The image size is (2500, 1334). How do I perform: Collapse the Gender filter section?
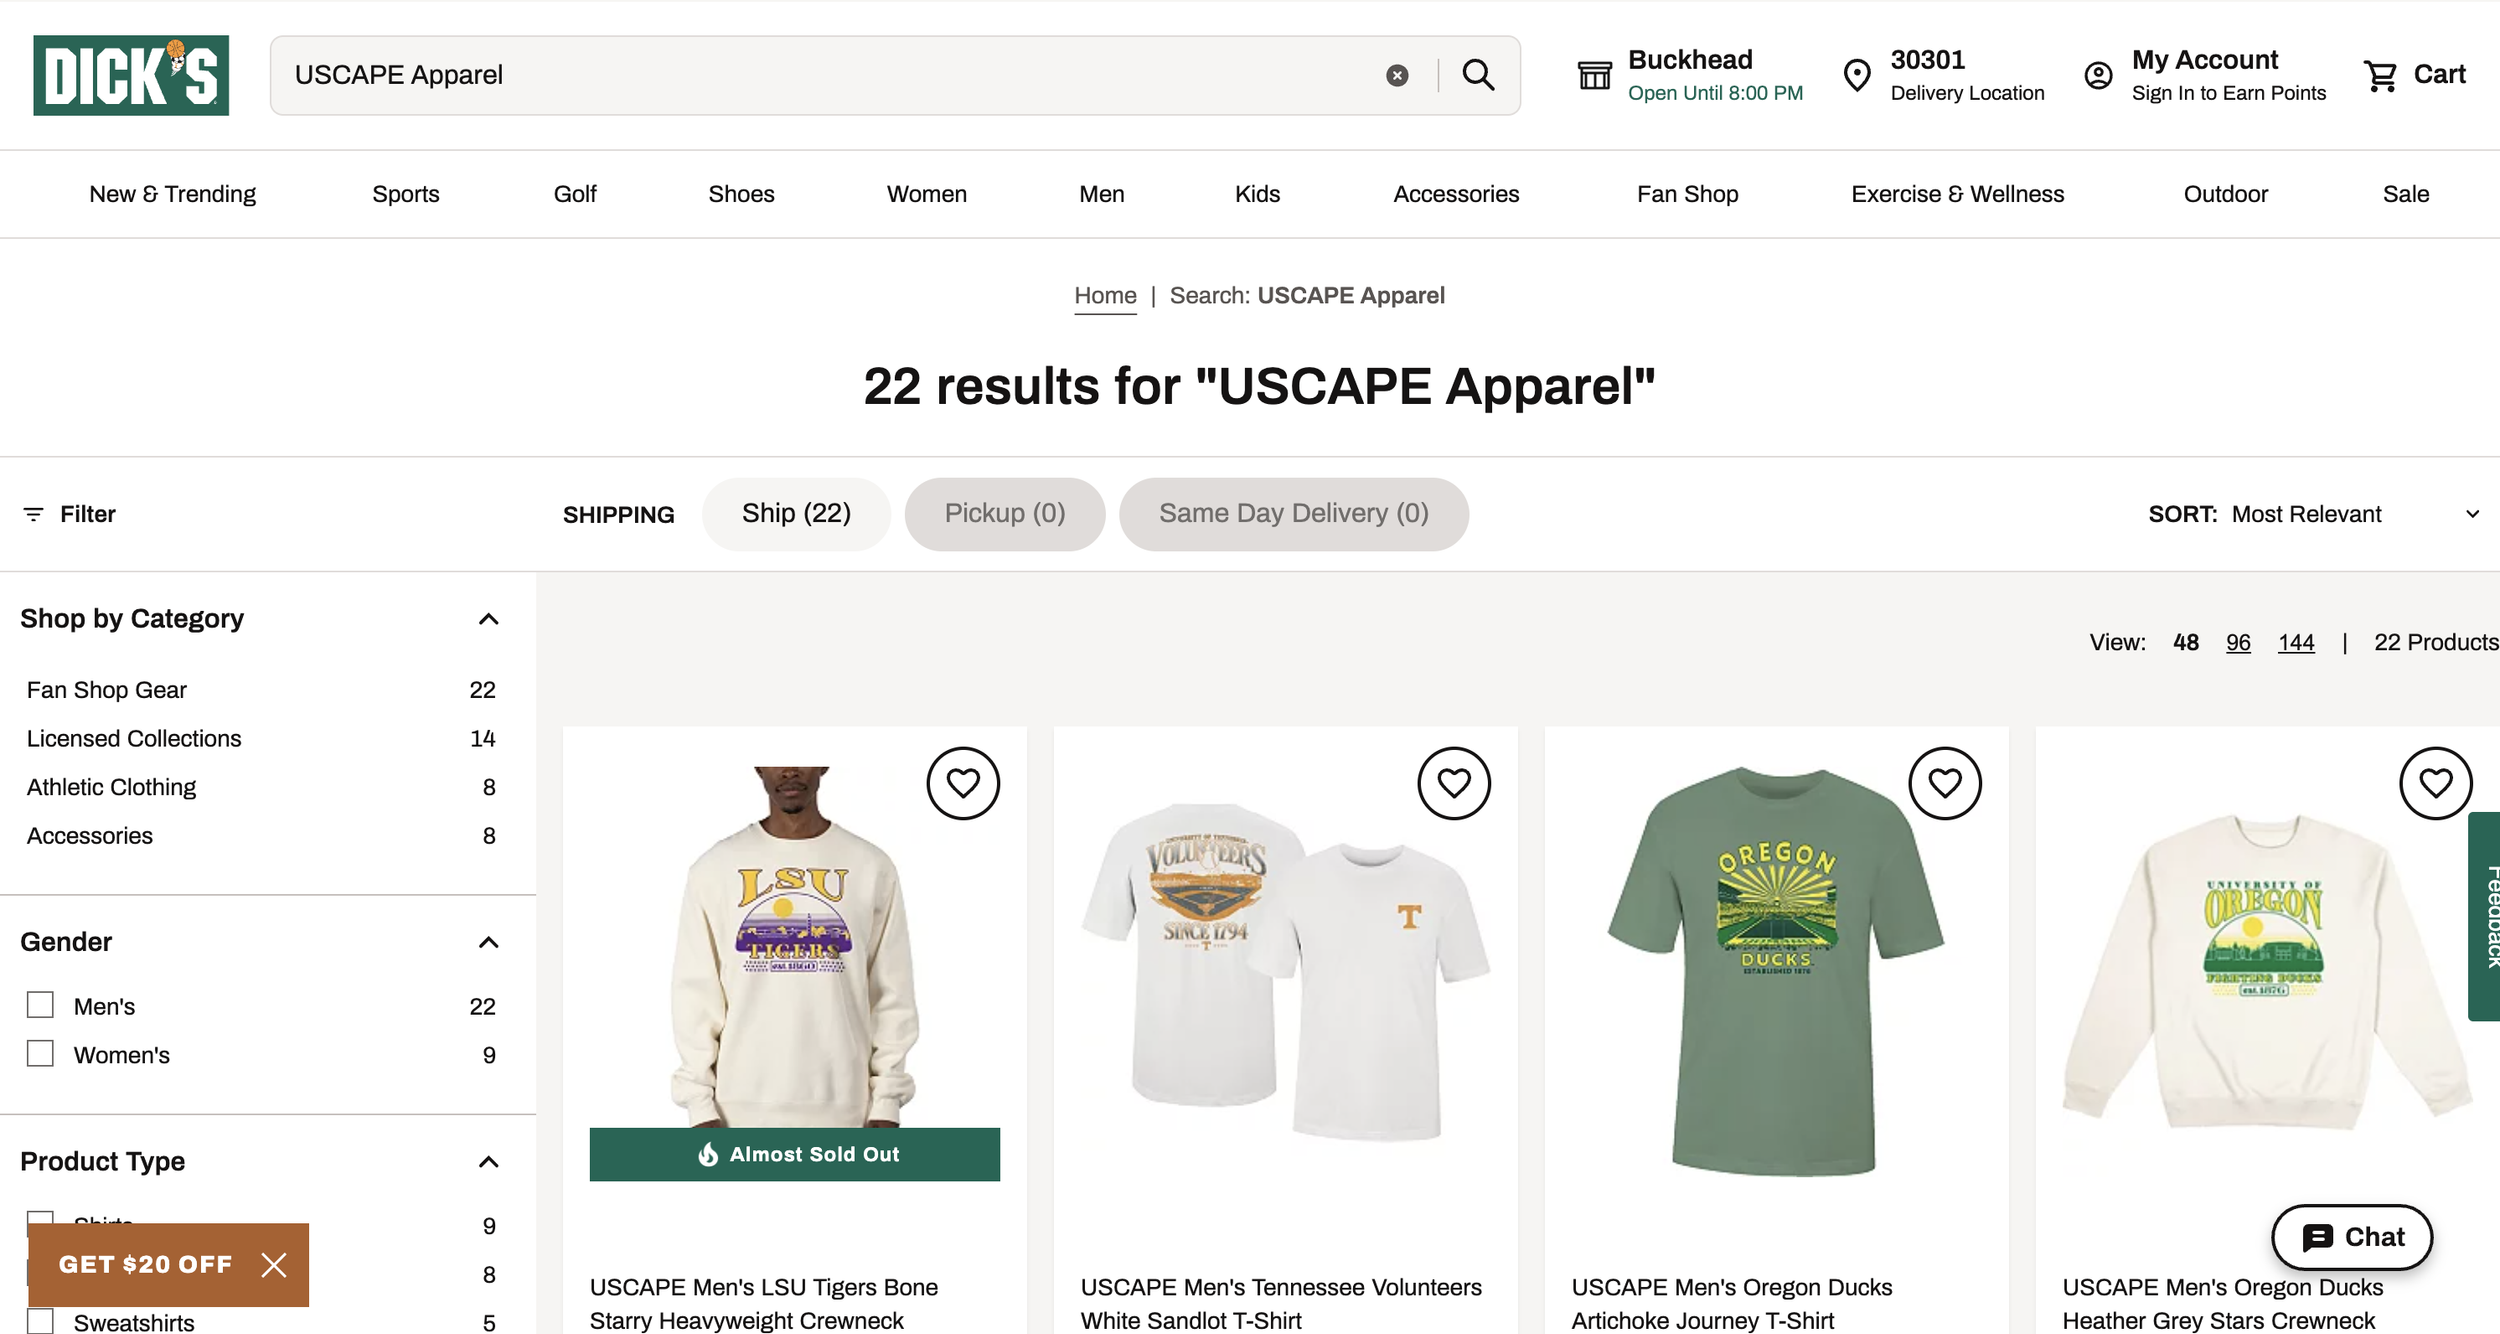coord(488,942)
